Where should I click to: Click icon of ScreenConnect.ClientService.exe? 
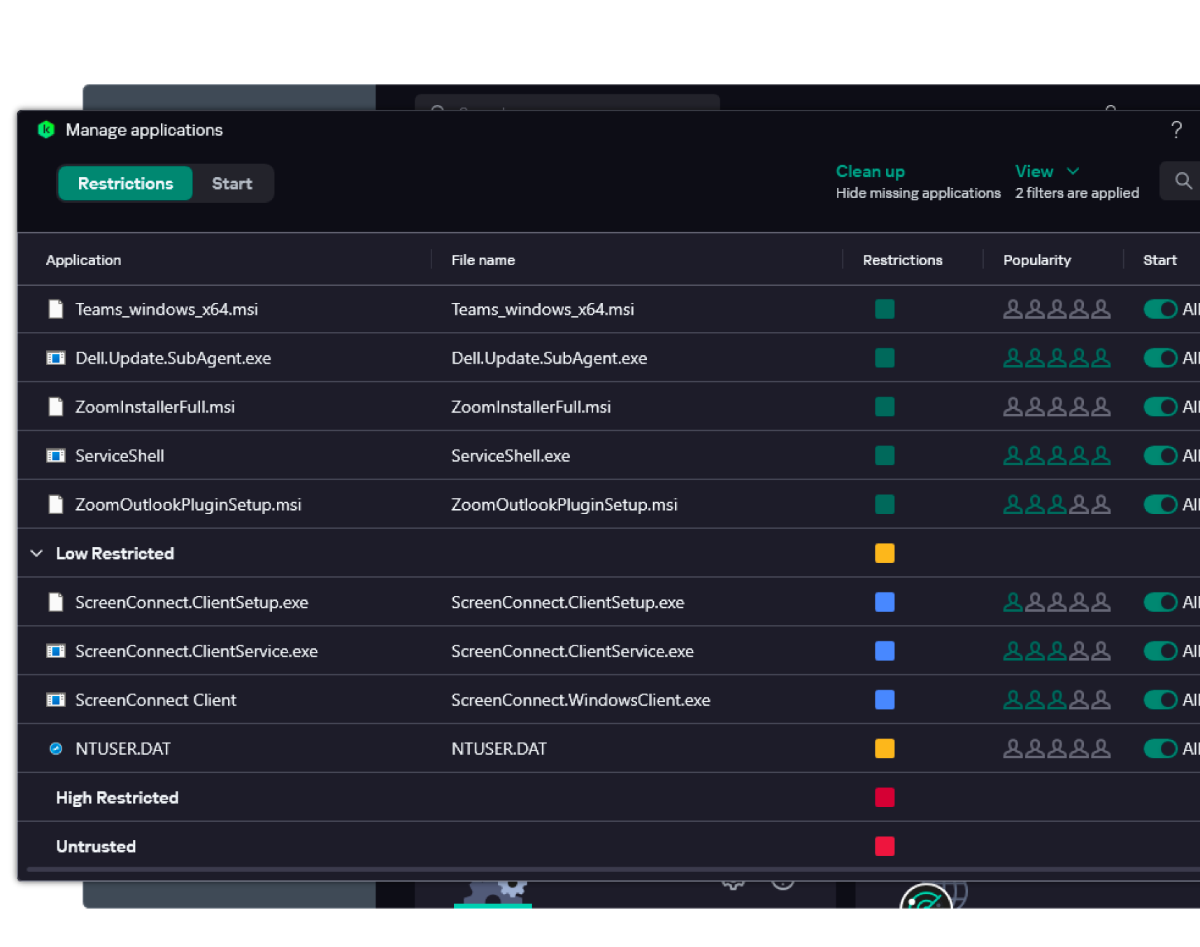pos(56,652)
